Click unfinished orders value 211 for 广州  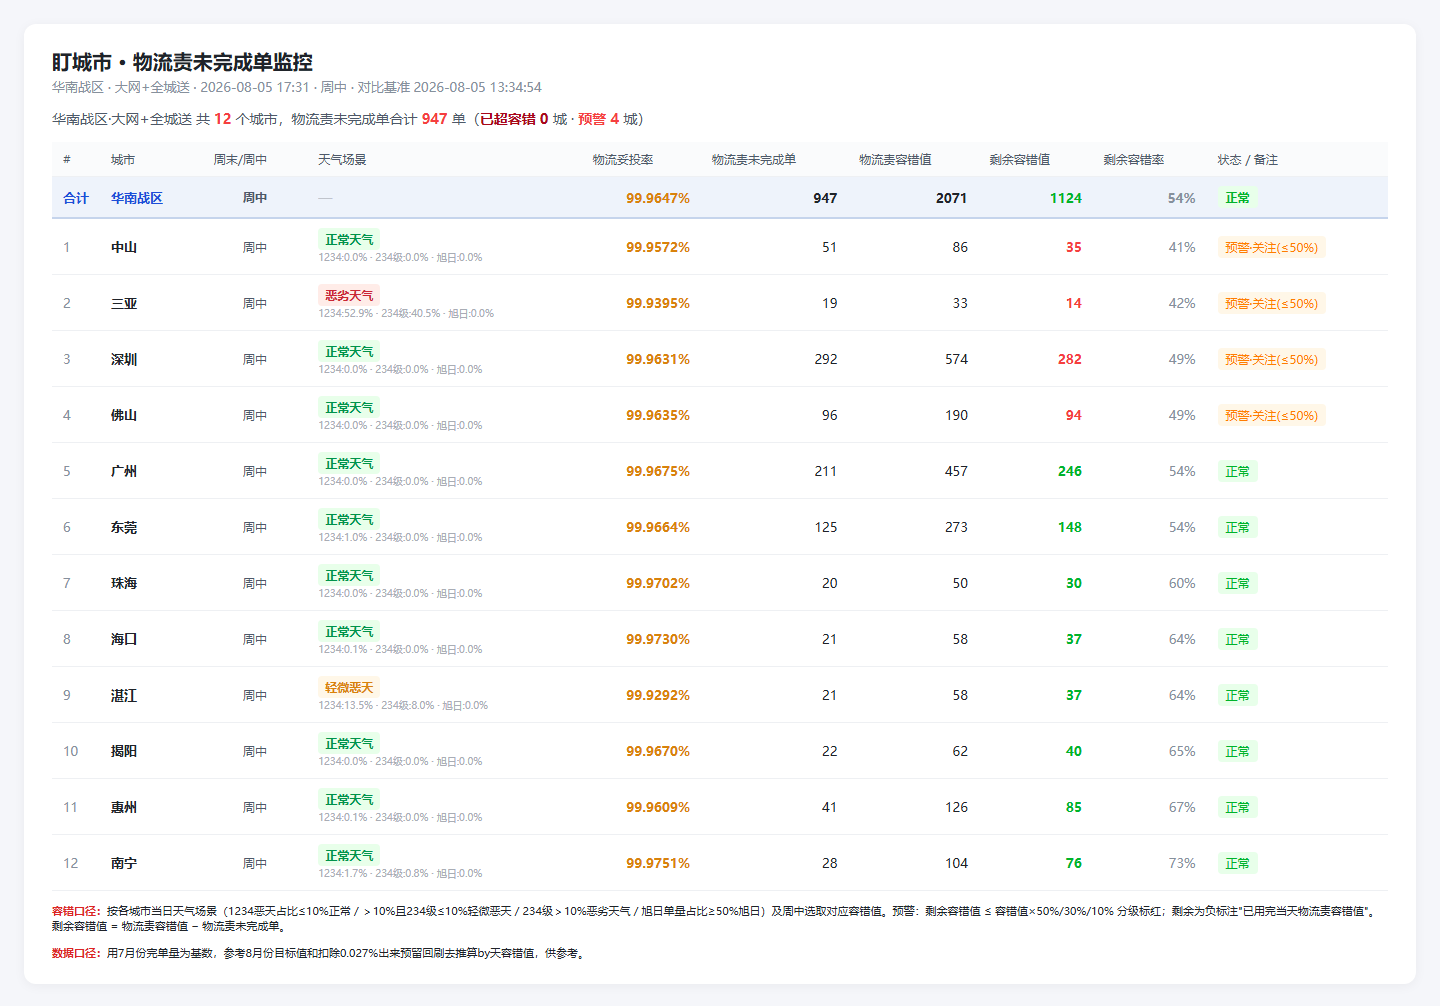(x=826, y=471)
